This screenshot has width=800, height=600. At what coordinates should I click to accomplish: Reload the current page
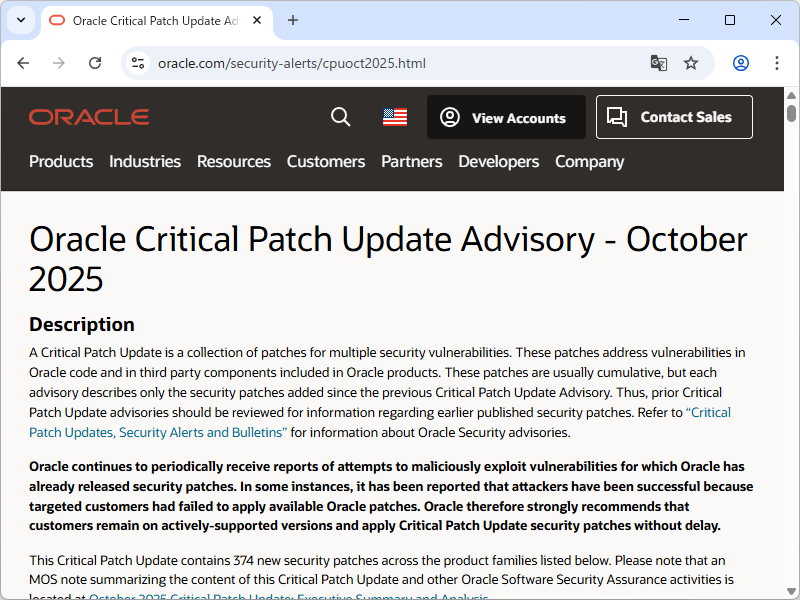(95, 62)
